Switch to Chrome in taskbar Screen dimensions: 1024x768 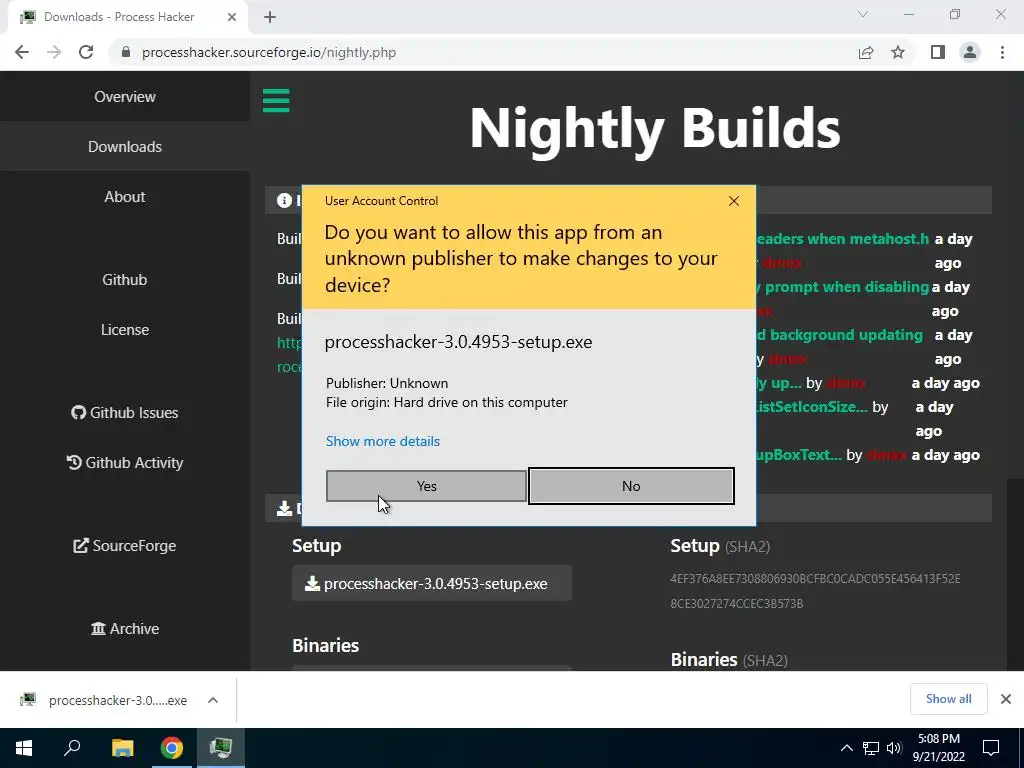[x=172, y=748]
